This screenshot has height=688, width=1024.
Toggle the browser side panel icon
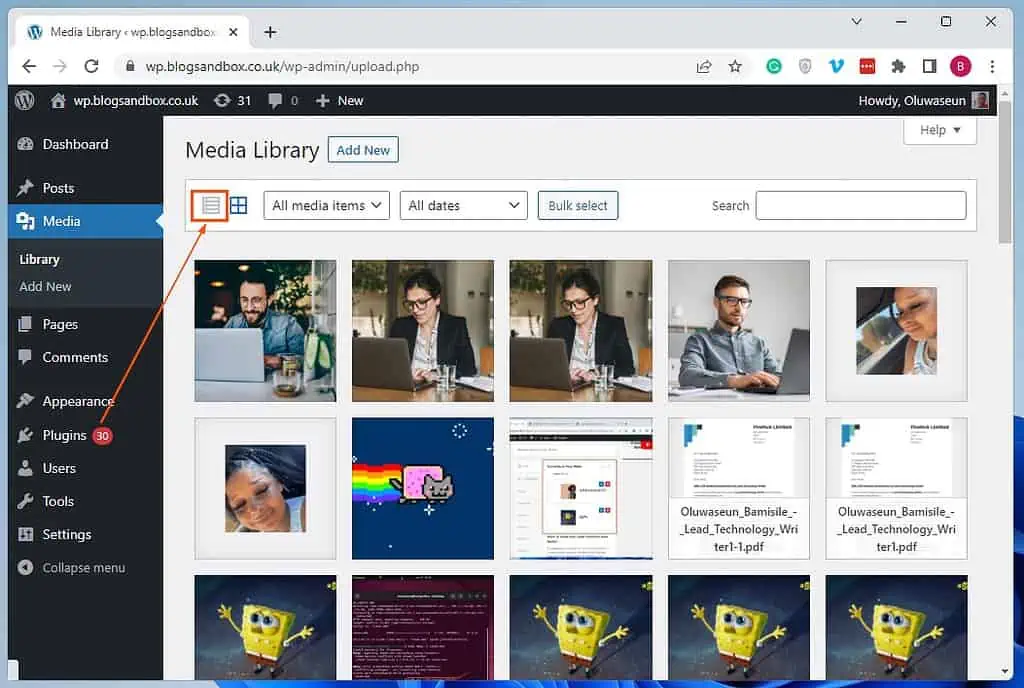(929, 66)
